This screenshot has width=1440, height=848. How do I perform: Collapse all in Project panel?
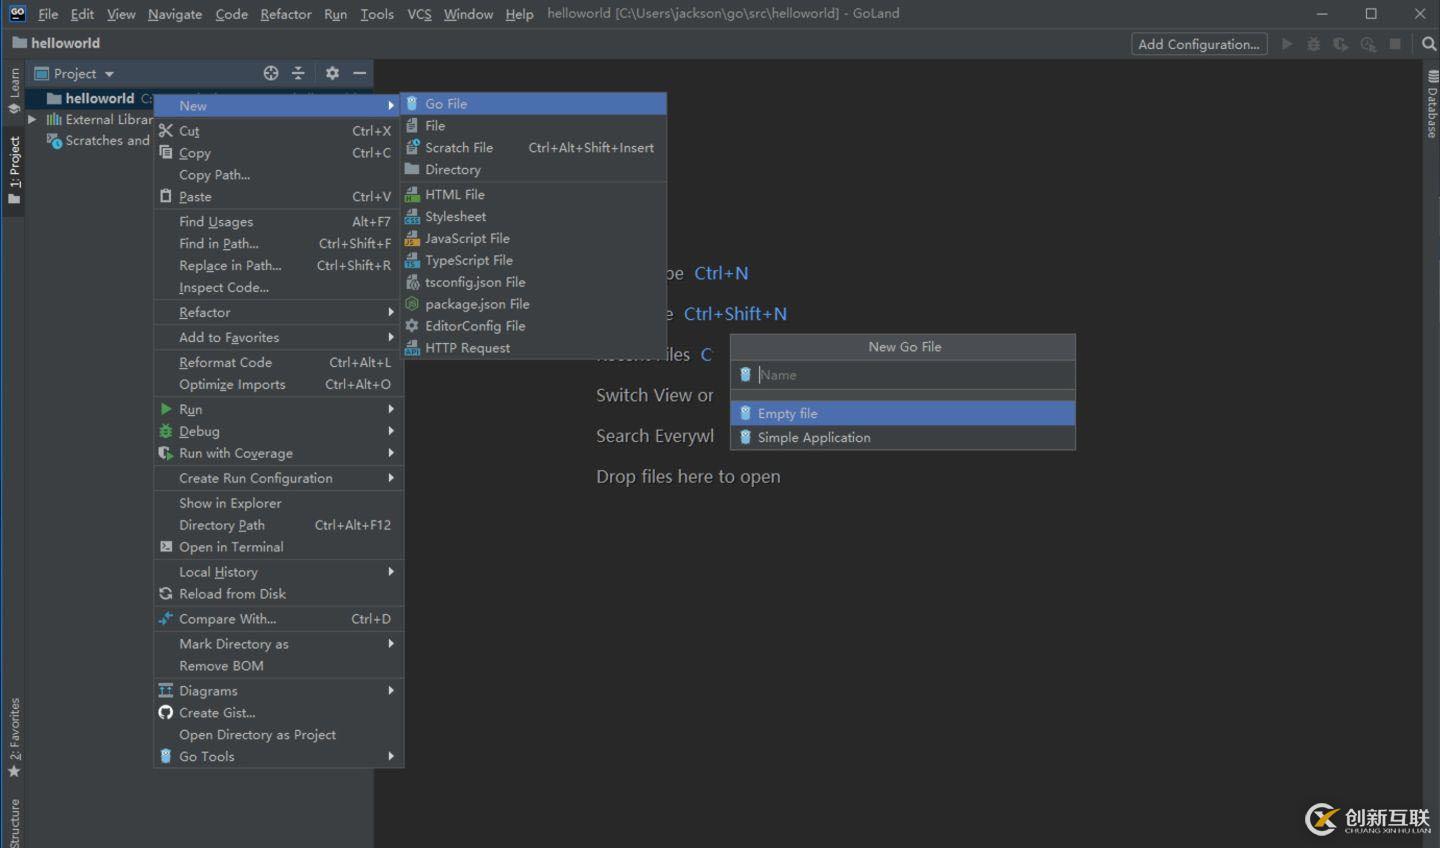click(x=298, y=73)
